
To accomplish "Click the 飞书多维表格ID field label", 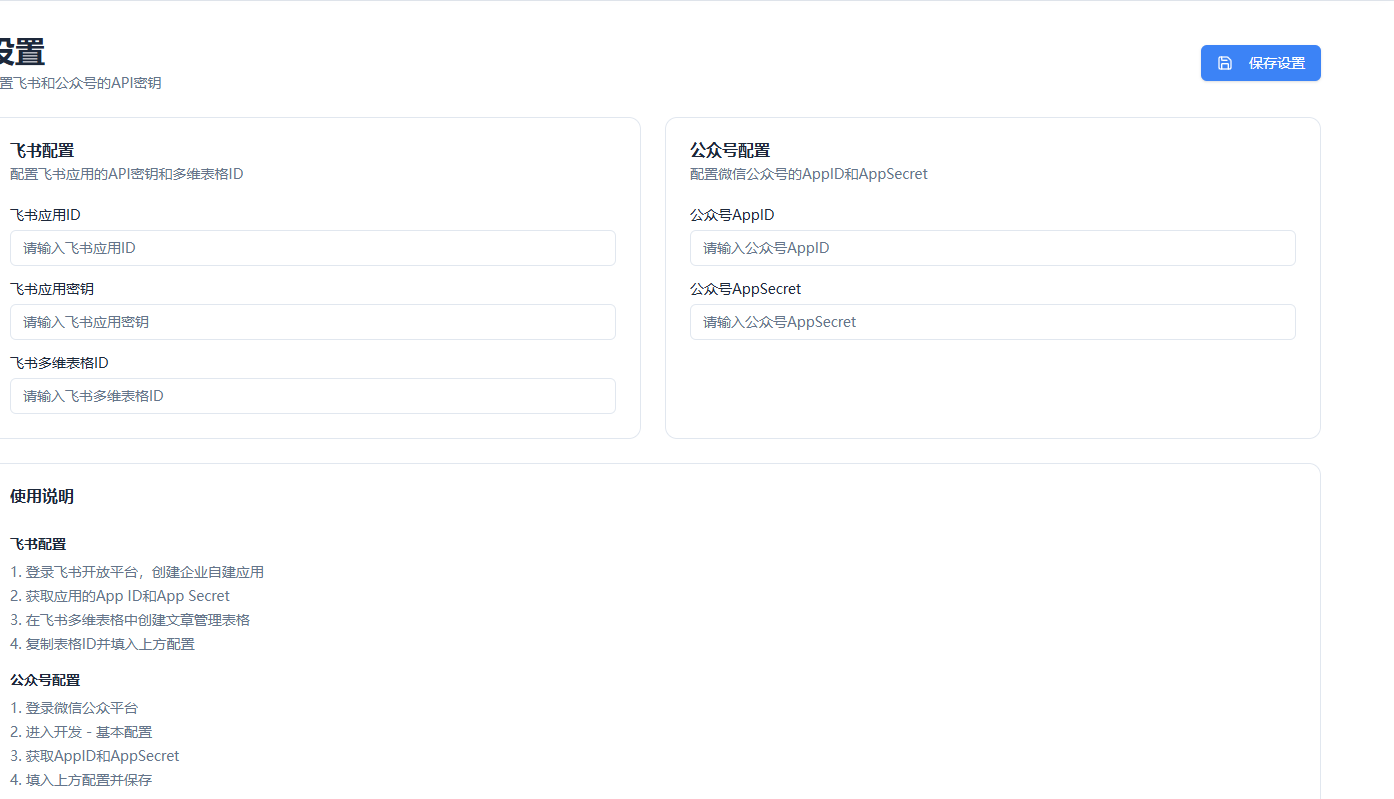I will (59, 363).
